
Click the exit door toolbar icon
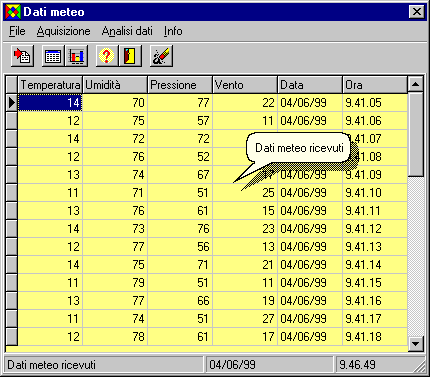click(130, 56)
